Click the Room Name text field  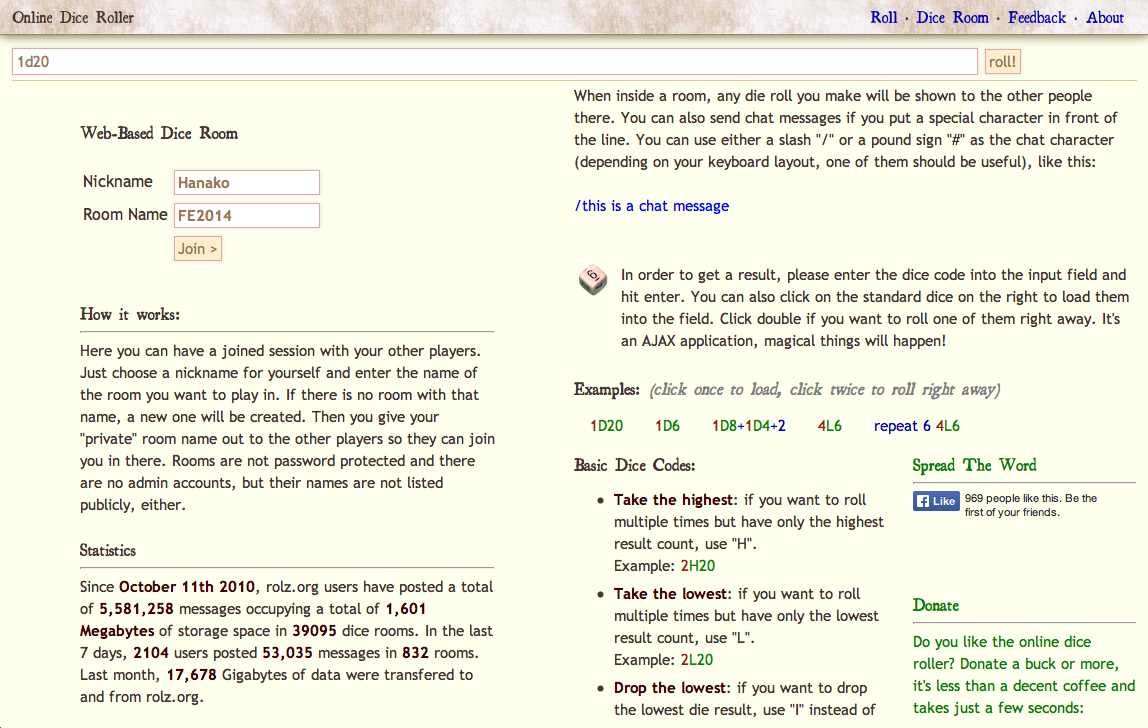coord(247,215)
